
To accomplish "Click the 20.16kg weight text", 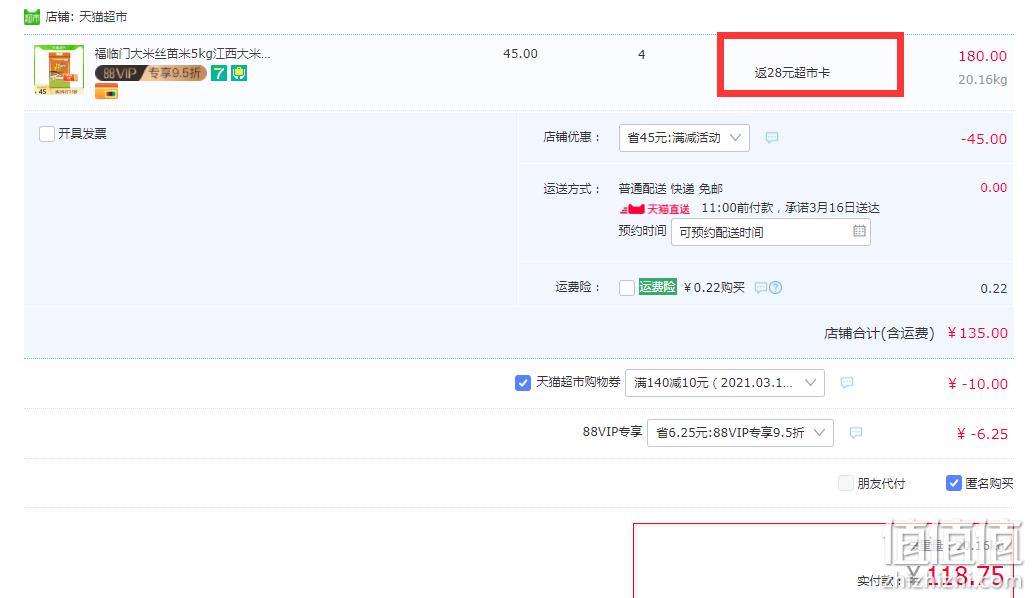I will pyautogui.click(x=982, y=80).
